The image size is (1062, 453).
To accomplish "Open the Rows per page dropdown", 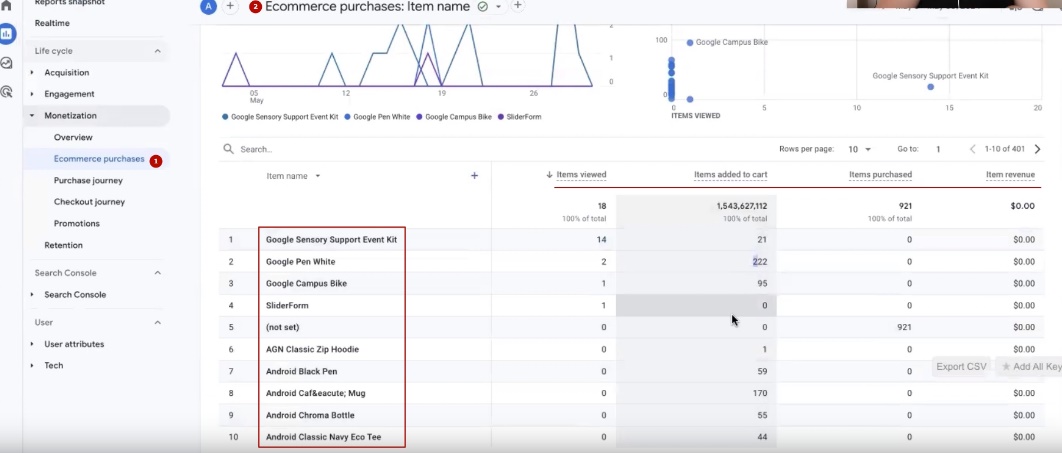I will [x=859, y=149].
